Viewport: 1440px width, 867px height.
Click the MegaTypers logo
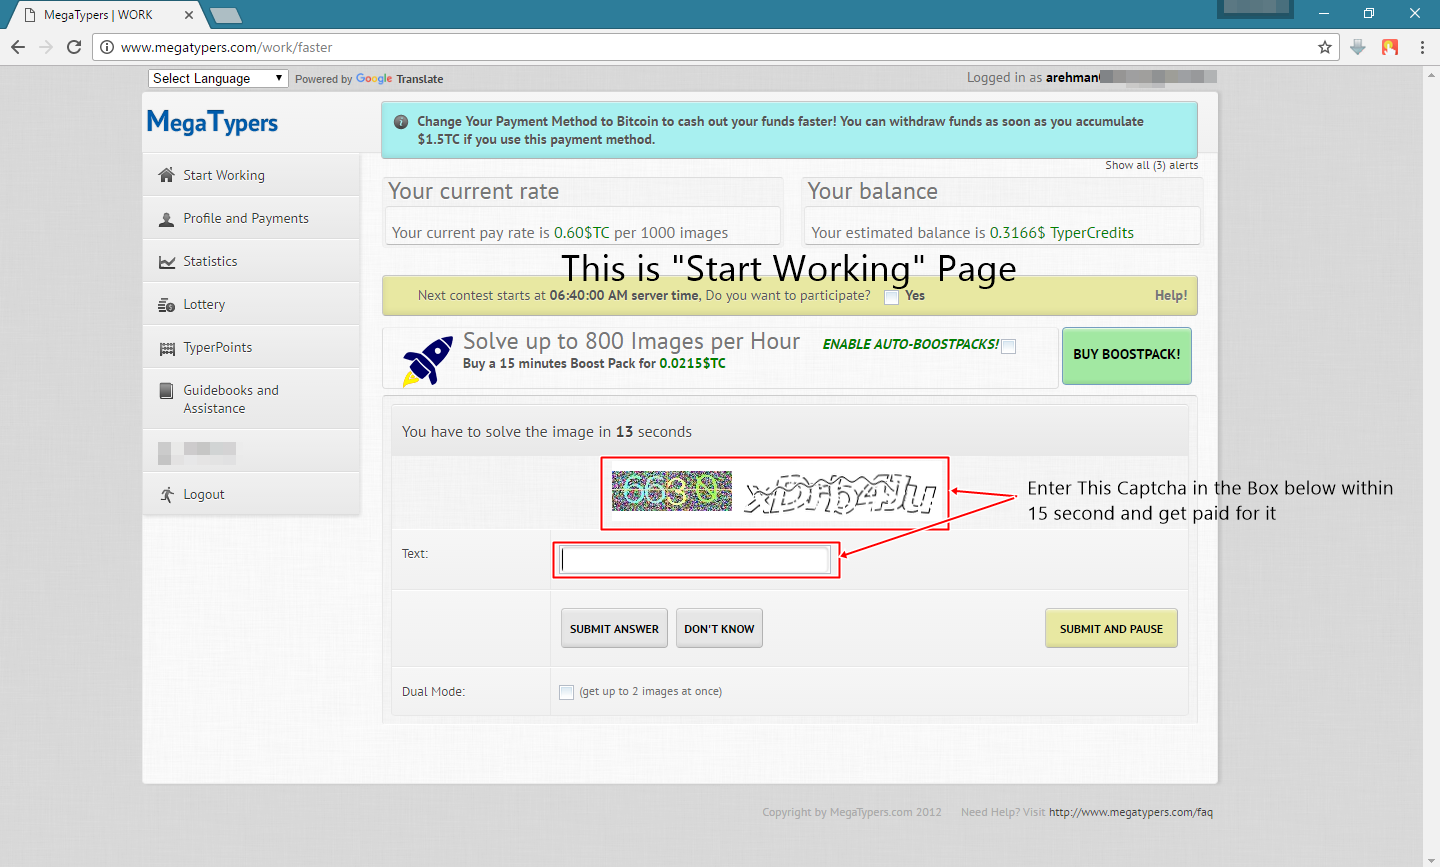(x=212, y=122)
